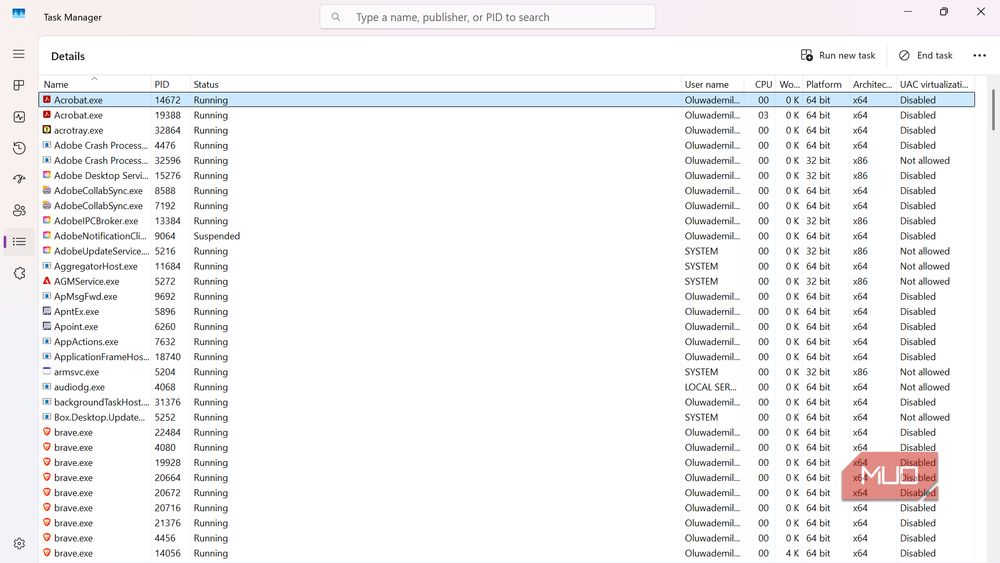The height and width of the screenshot is (563, 1000).
Task: Sort by the Platform column header
Action: click(x=825, y=84)
